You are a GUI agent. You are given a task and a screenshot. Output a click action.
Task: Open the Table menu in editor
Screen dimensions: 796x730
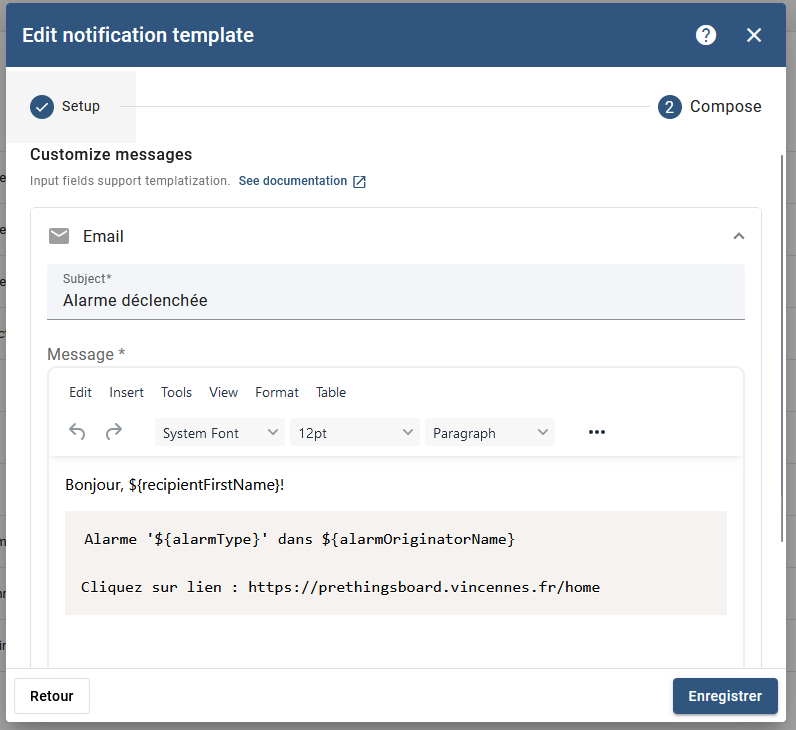tap(330, 392)
